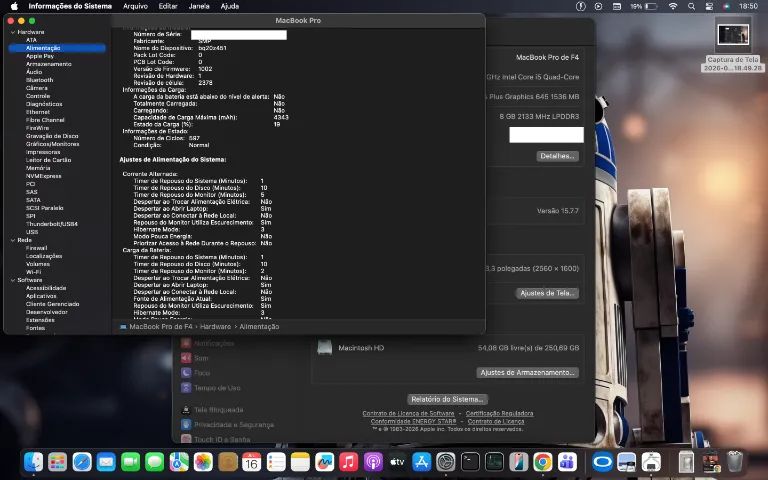Screen dimensions: 768x480
Task: Open Launchpad in the Dock
Action: pyautogui.click(x=57, y=462)
